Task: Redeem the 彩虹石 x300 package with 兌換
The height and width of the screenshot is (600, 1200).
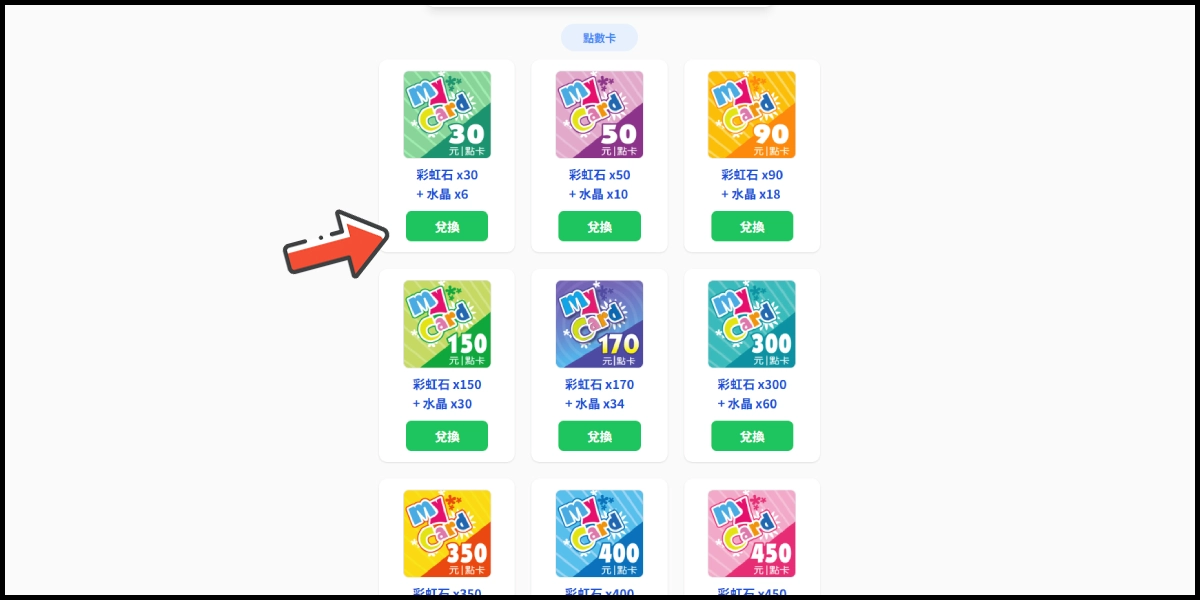Action: tap(752, 436)
